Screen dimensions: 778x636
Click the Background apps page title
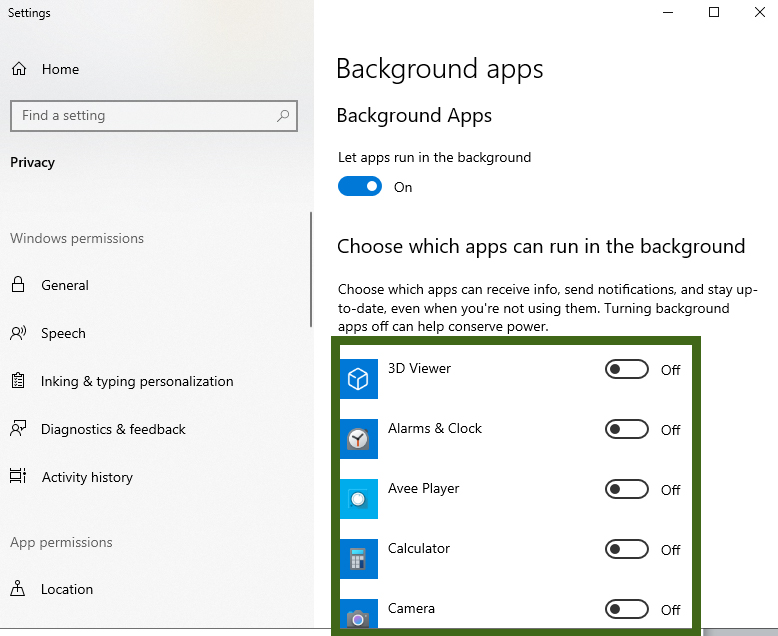[440, 69]
